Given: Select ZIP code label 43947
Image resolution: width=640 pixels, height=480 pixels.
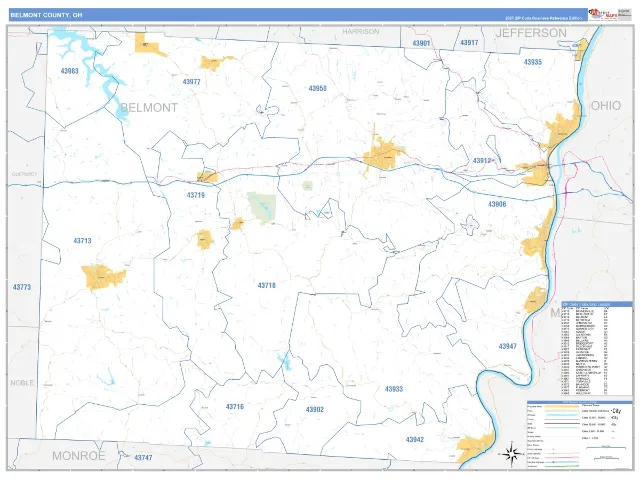Looking at the screenshot, I should 507,346.
